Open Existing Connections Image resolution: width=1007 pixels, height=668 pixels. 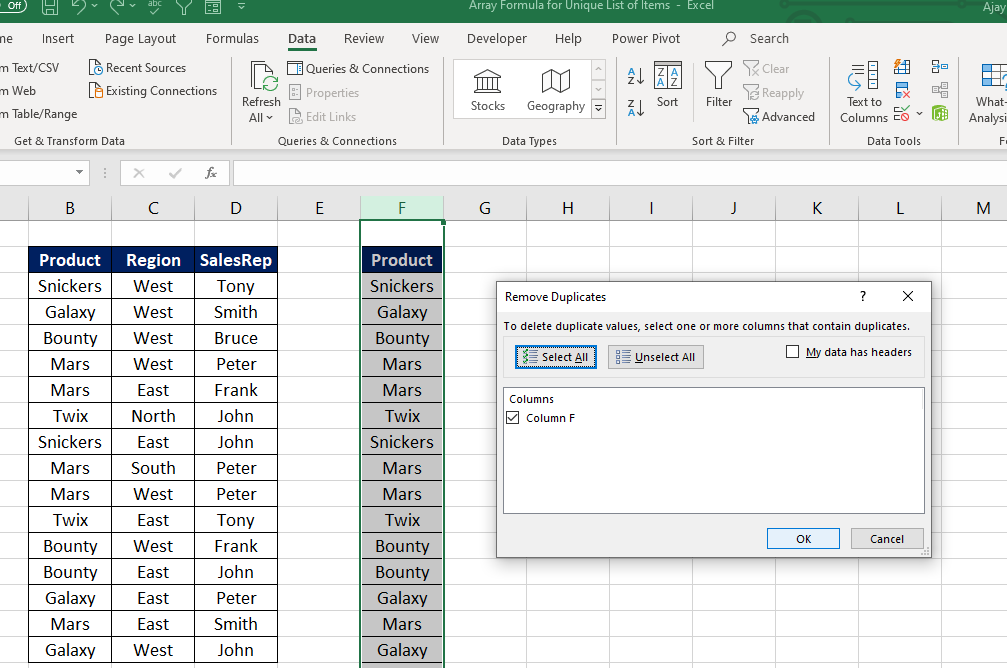[153, 91]
